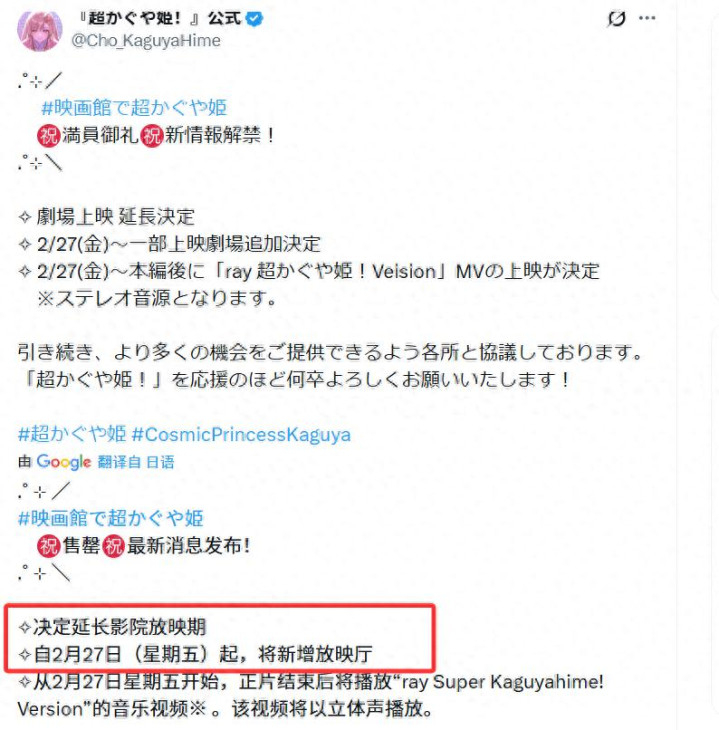This screenshot has height=730, width=719.
Task: Open the 『超かぐや姫!』公式 display name
Action: tap(159, 19)
